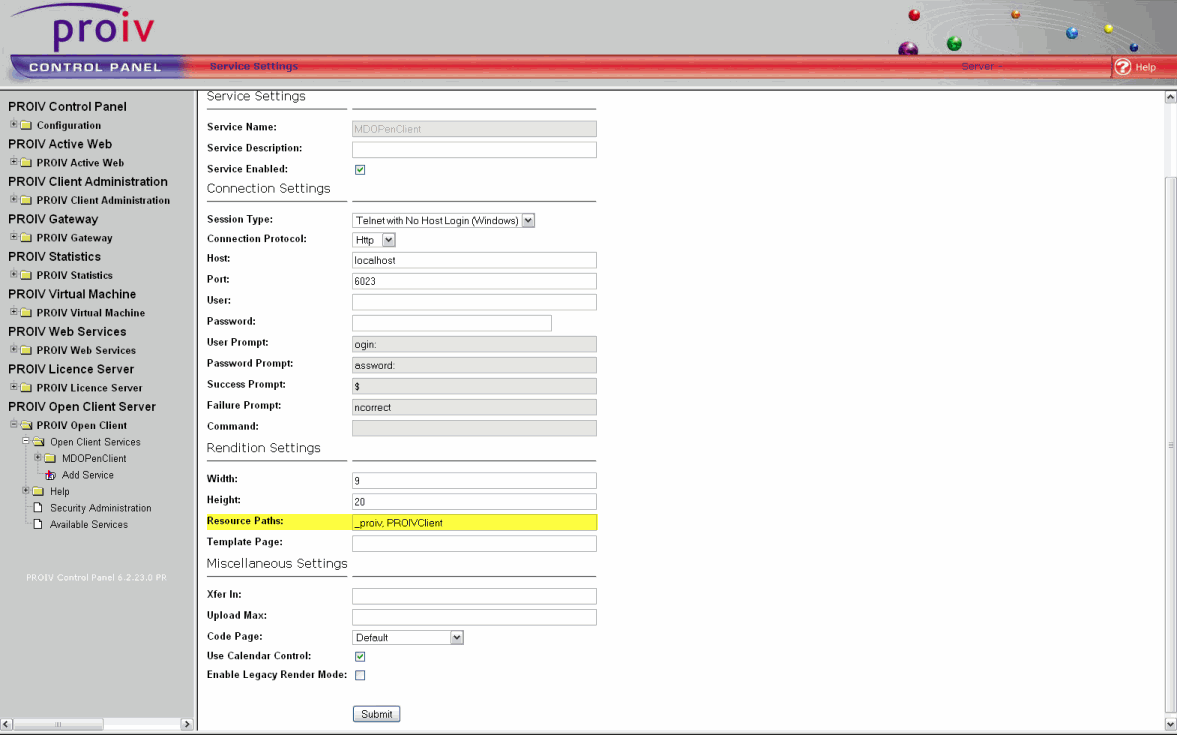
Task: Select PROIV Licence Server tree item
Action: 89,388
